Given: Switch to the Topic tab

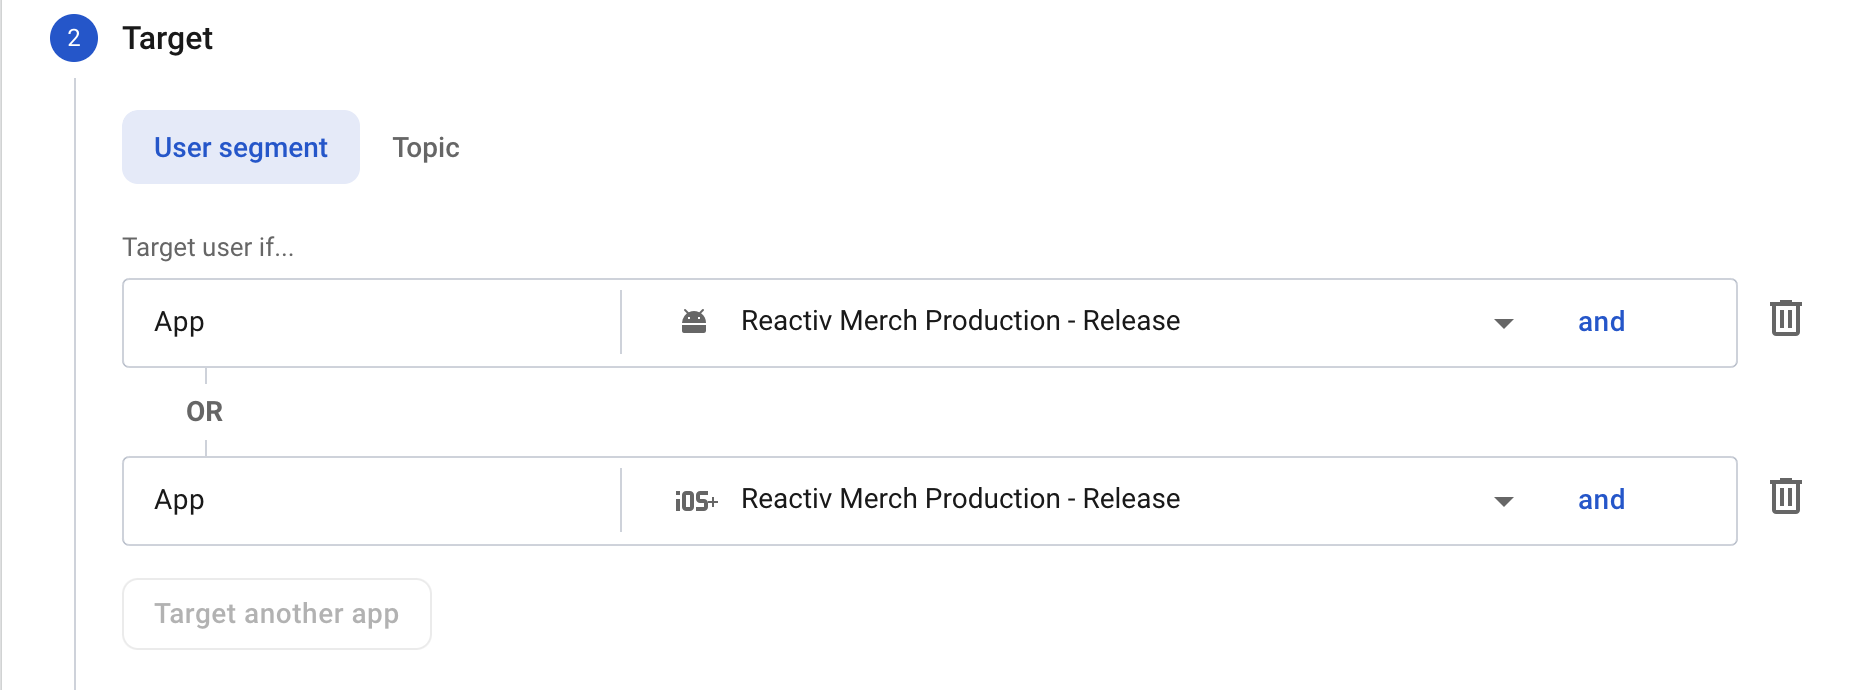Looking at the screenshot, I should click(x=426, y=147).
